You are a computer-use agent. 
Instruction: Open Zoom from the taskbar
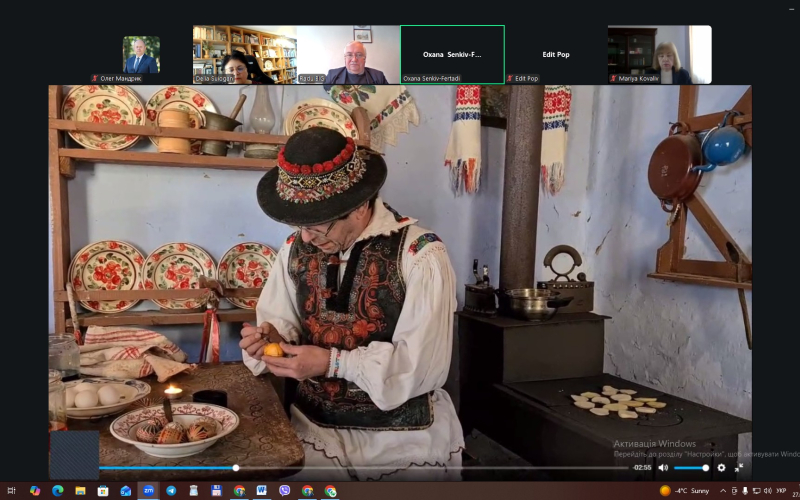tap(148, 491)
